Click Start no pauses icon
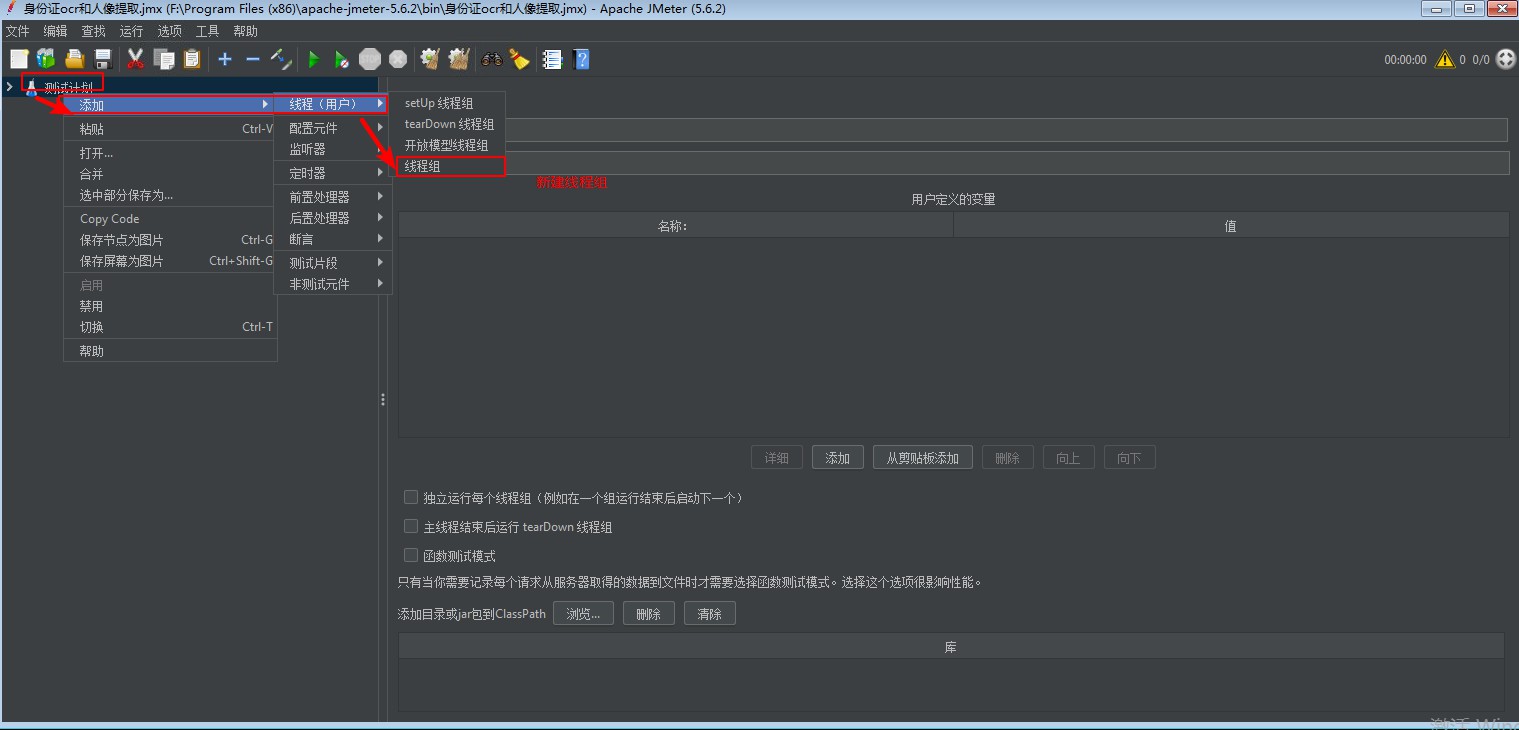 (x=342, y=59)
